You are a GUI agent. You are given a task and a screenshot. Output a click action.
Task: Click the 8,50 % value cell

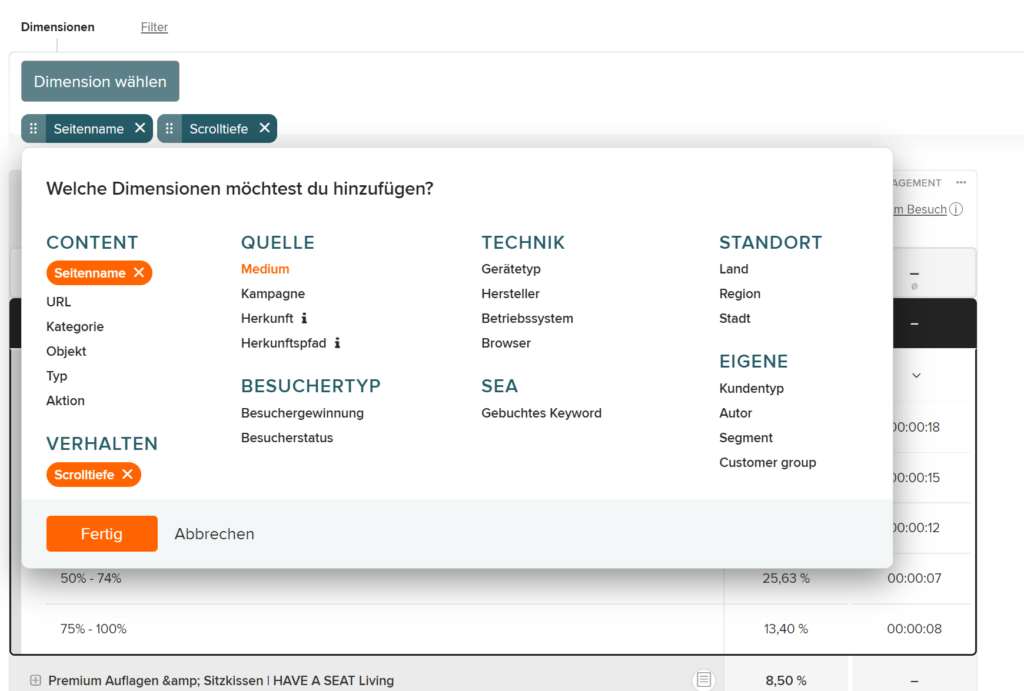pyautogui.click(x=786, y=681)
